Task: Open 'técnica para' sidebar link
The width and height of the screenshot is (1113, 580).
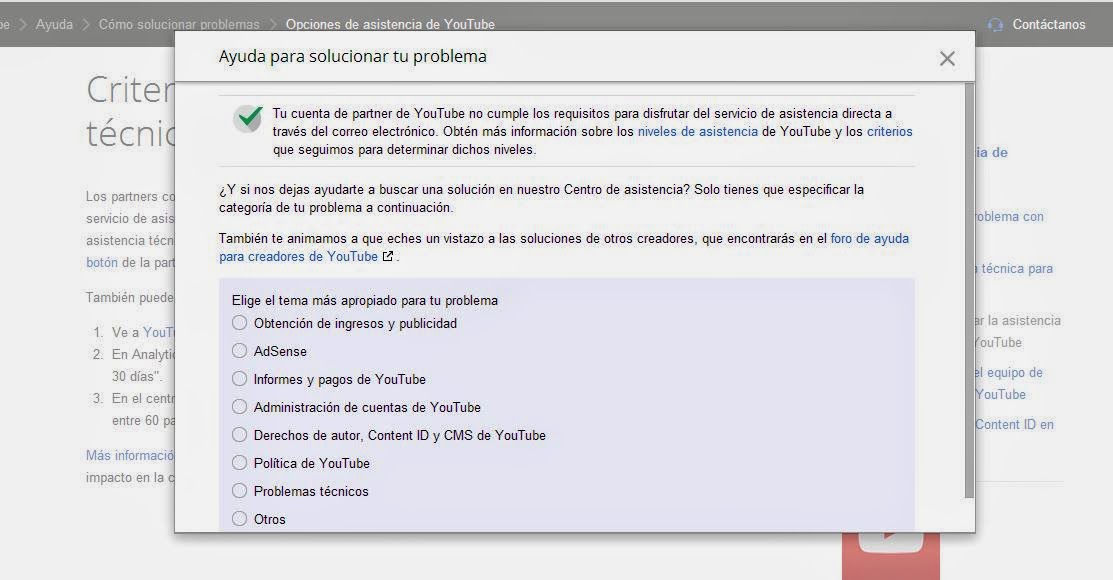Action: point(1014,268)
